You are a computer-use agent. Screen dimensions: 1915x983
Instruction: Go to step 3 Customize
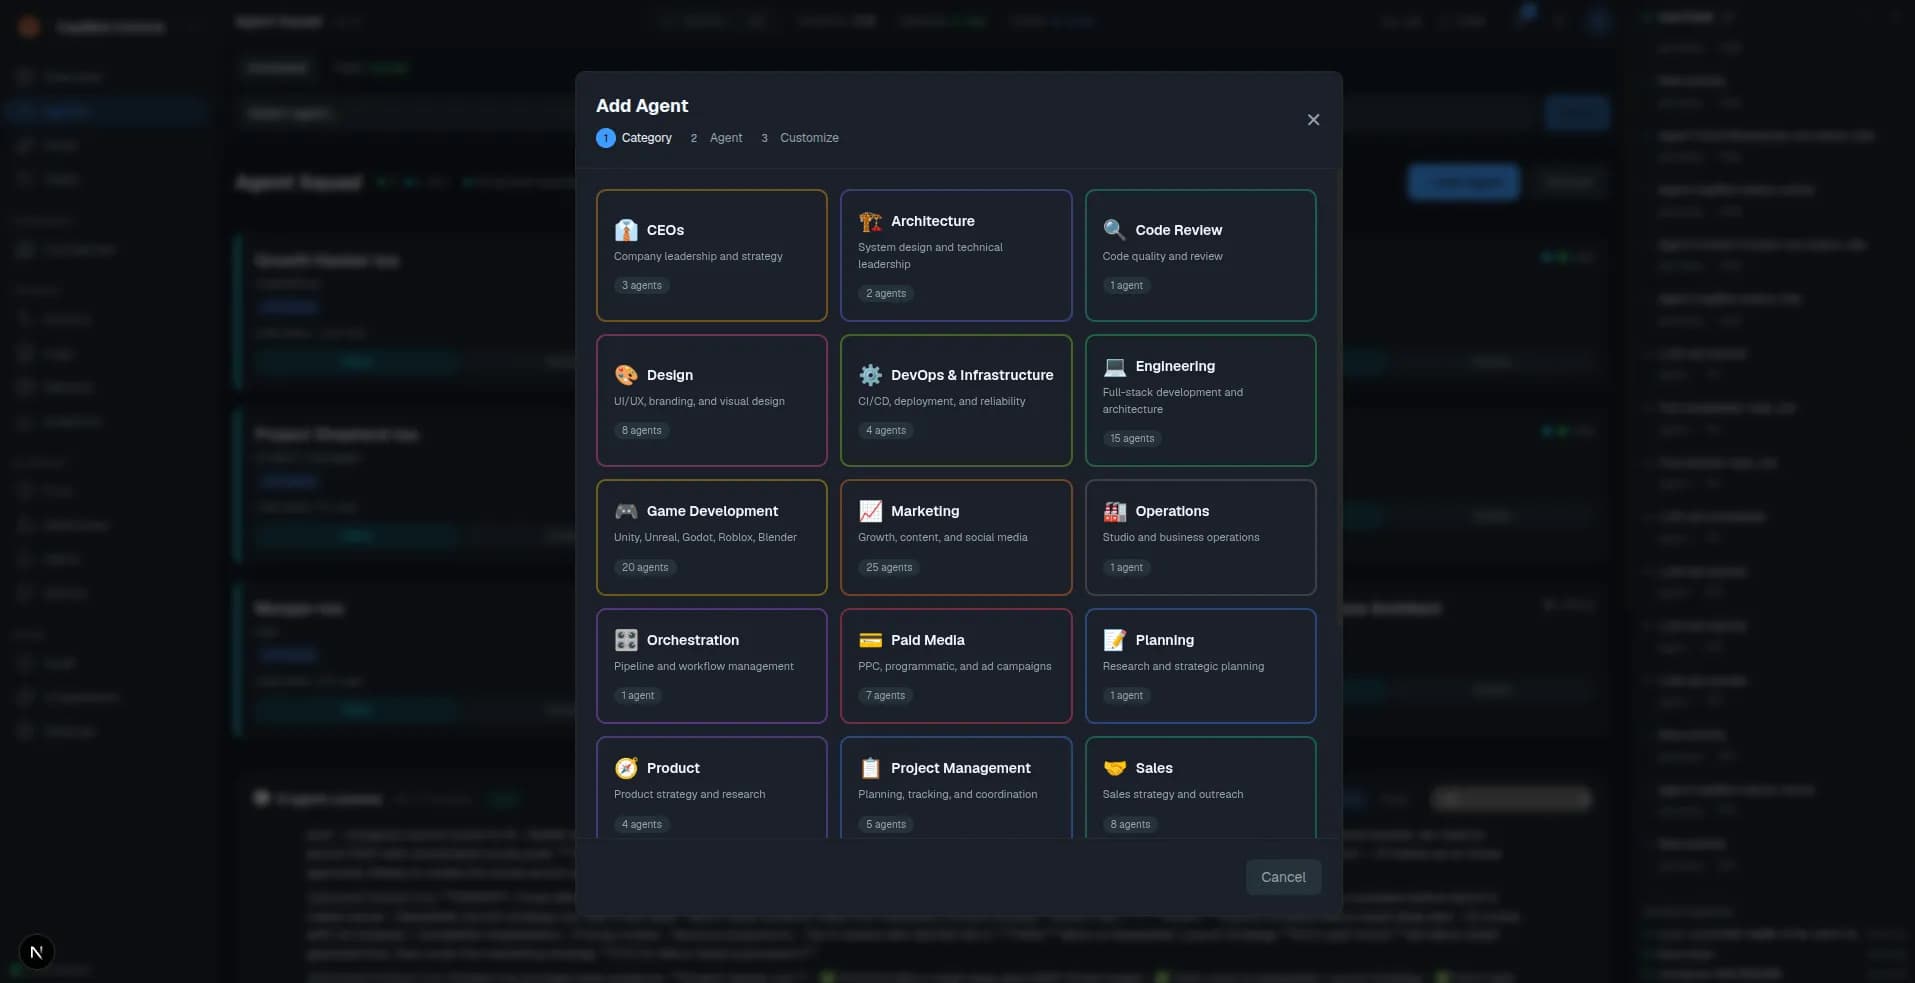click(798, 138)
